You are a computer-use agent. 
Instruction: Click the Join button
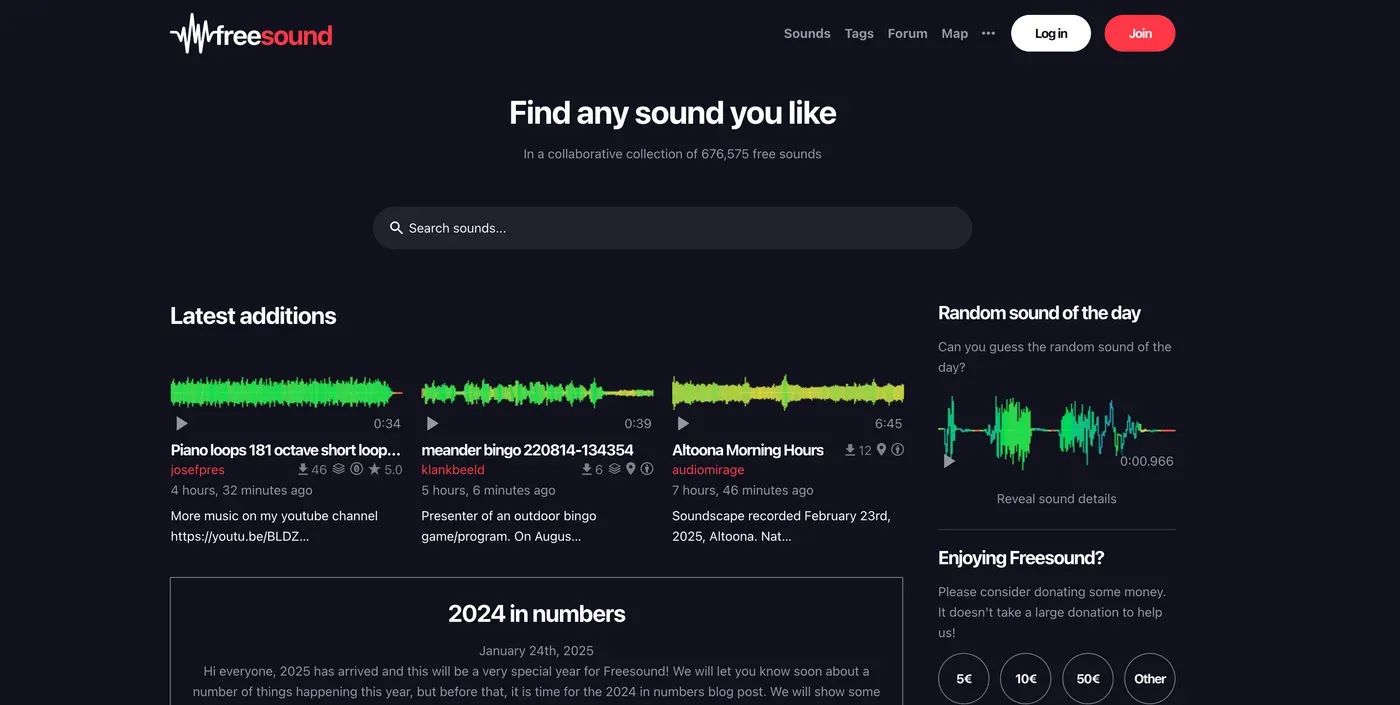[1140, 33]
